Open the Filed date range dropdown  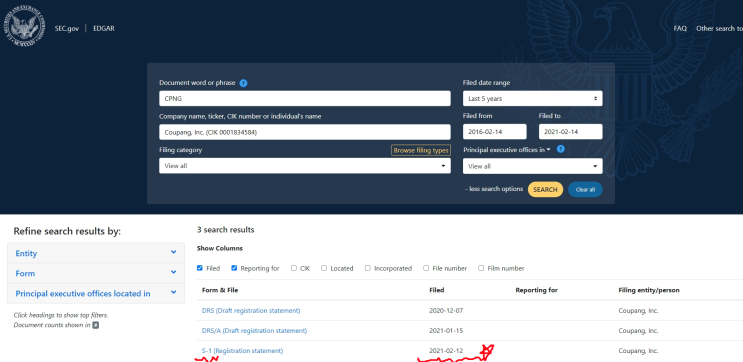(533, 99)
